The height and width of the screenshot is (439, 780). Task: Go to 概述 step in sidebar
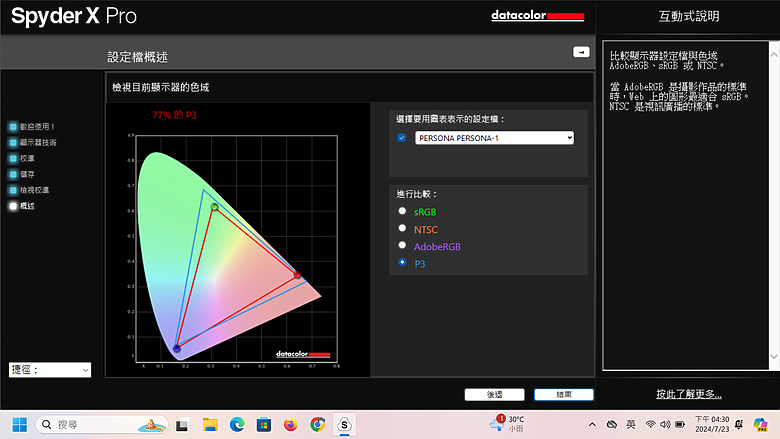[x=27, y=206]
